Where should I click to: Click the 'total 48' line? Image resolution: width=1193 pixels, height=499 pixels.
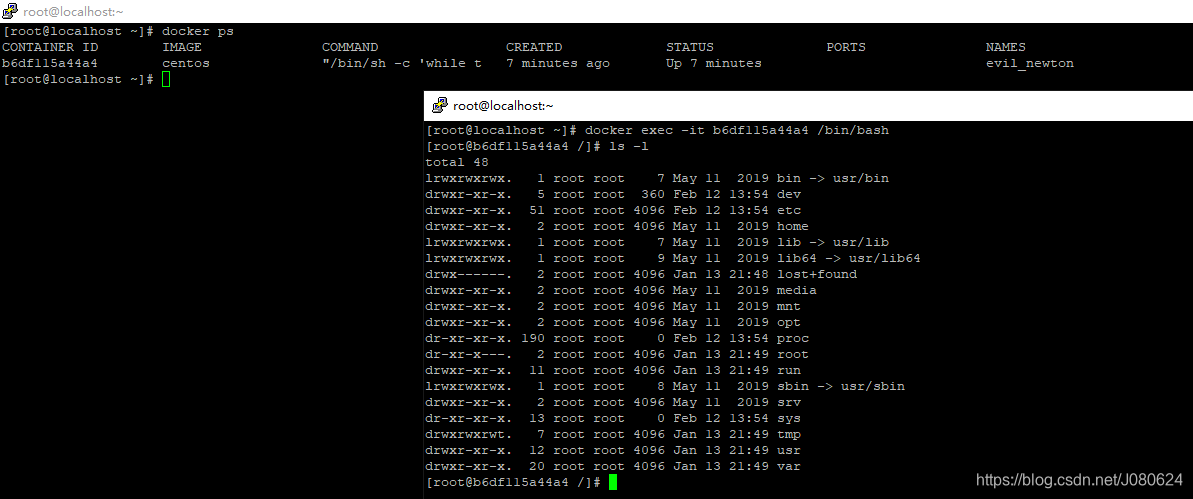click(x=457, y=162)
